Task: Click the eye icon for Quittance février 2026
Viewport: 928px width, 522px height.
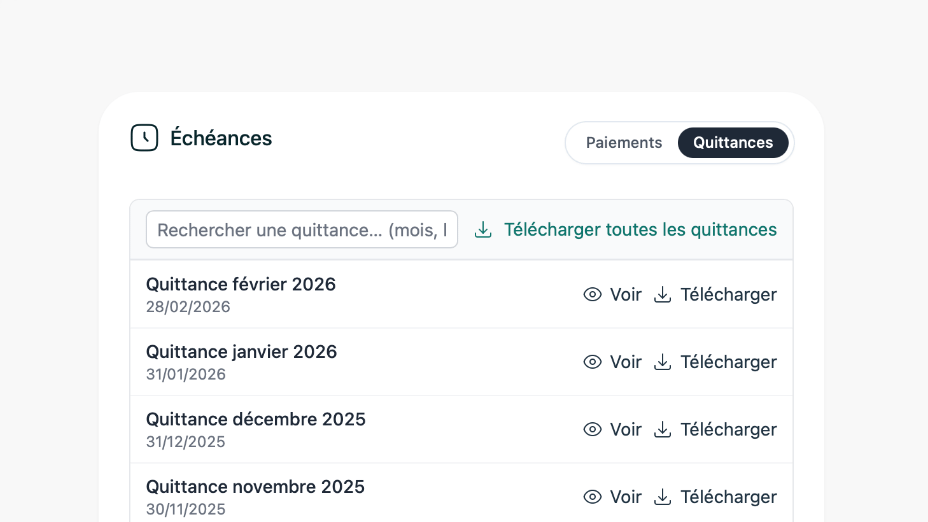Action: [x=592, y=294]
